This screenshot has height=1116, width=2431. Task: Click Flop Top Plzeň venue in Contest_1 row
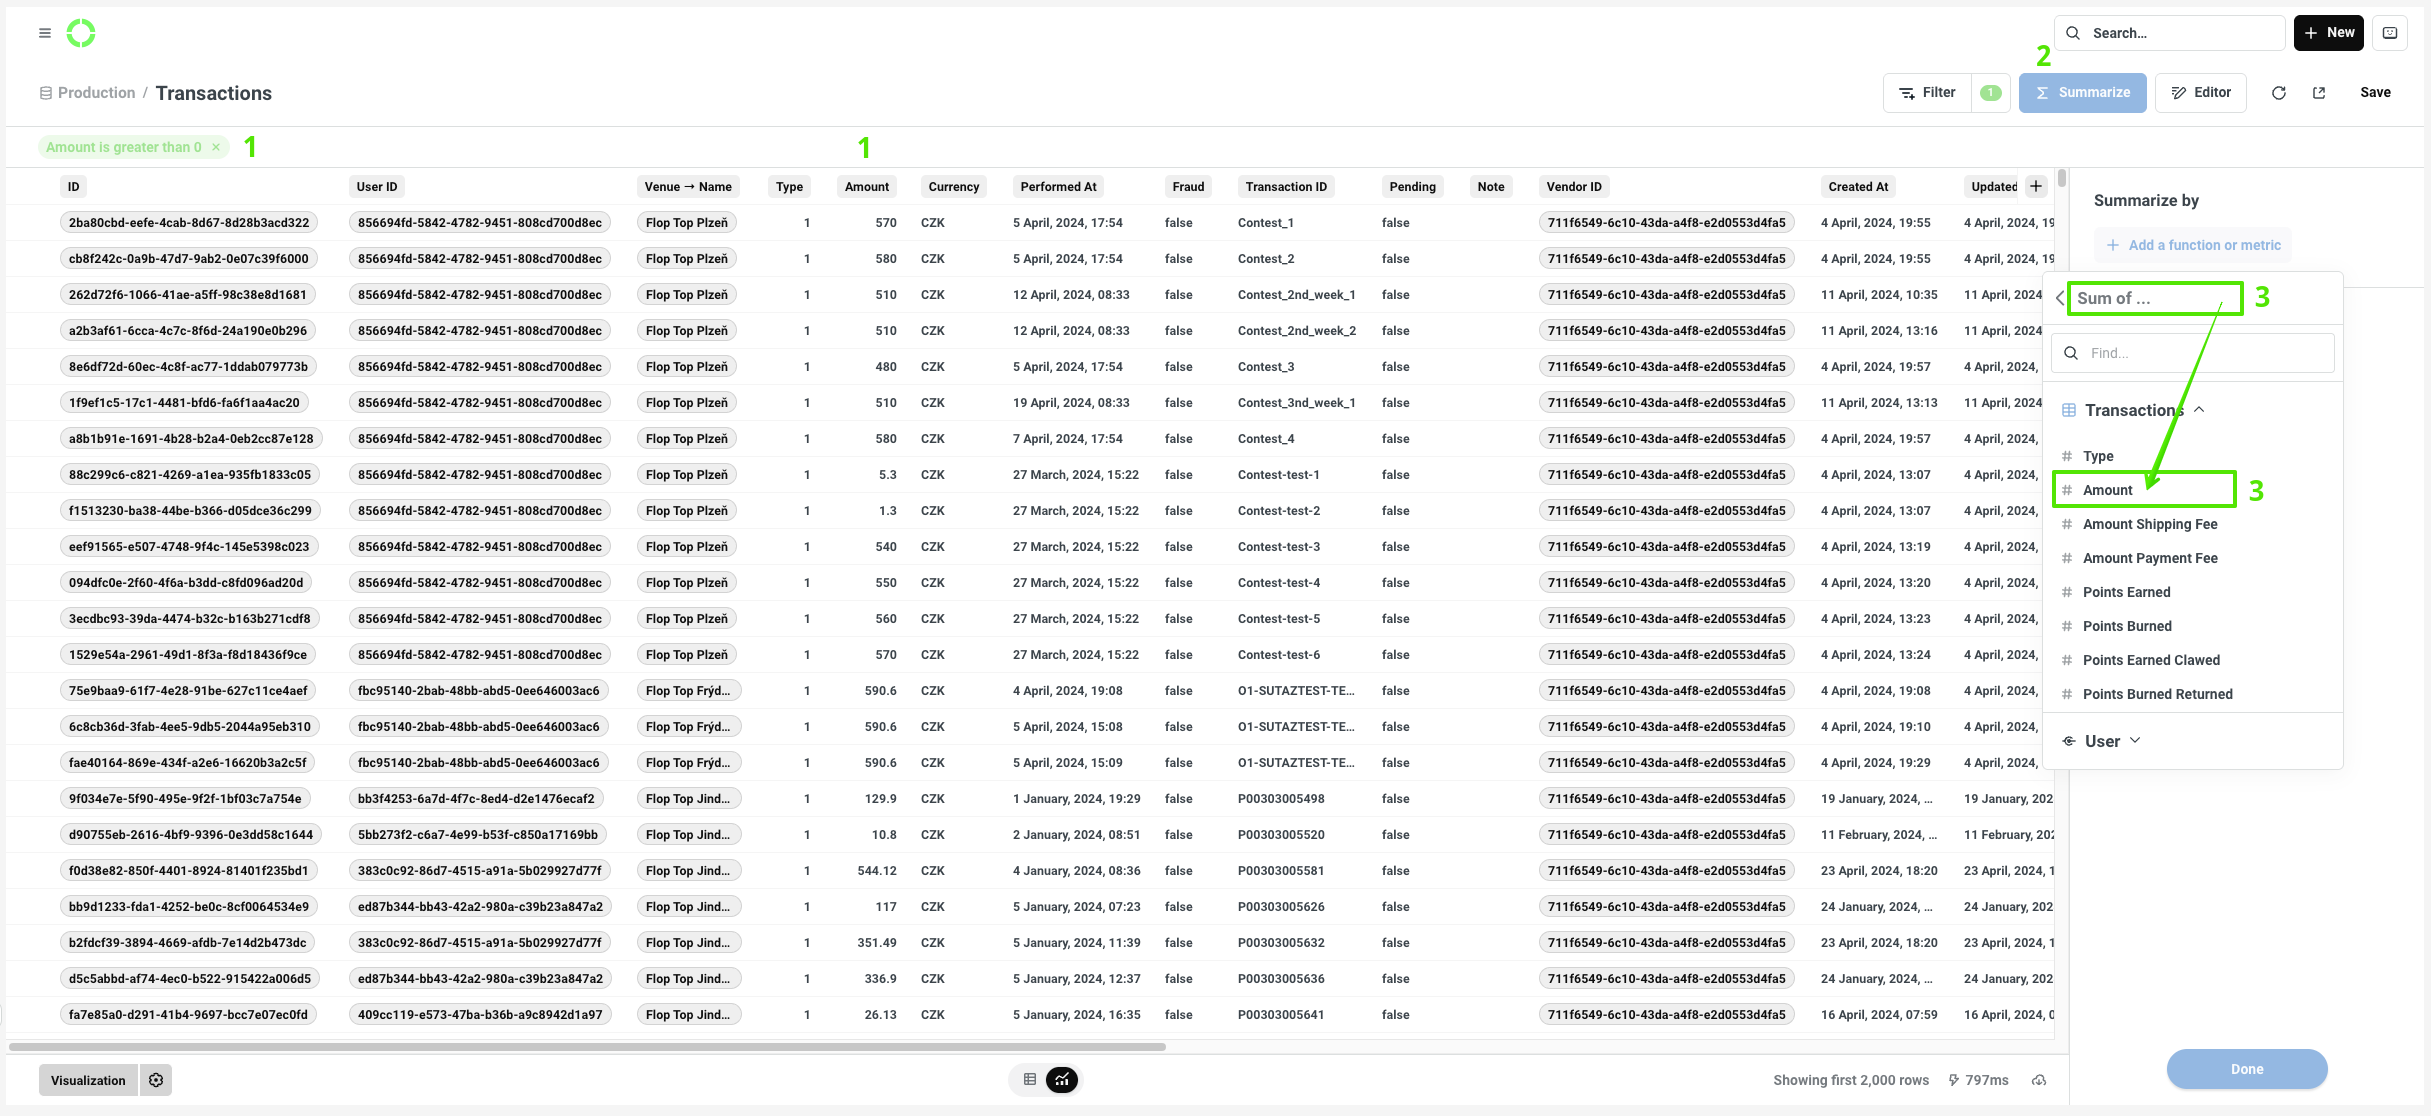tap(686, 223)
